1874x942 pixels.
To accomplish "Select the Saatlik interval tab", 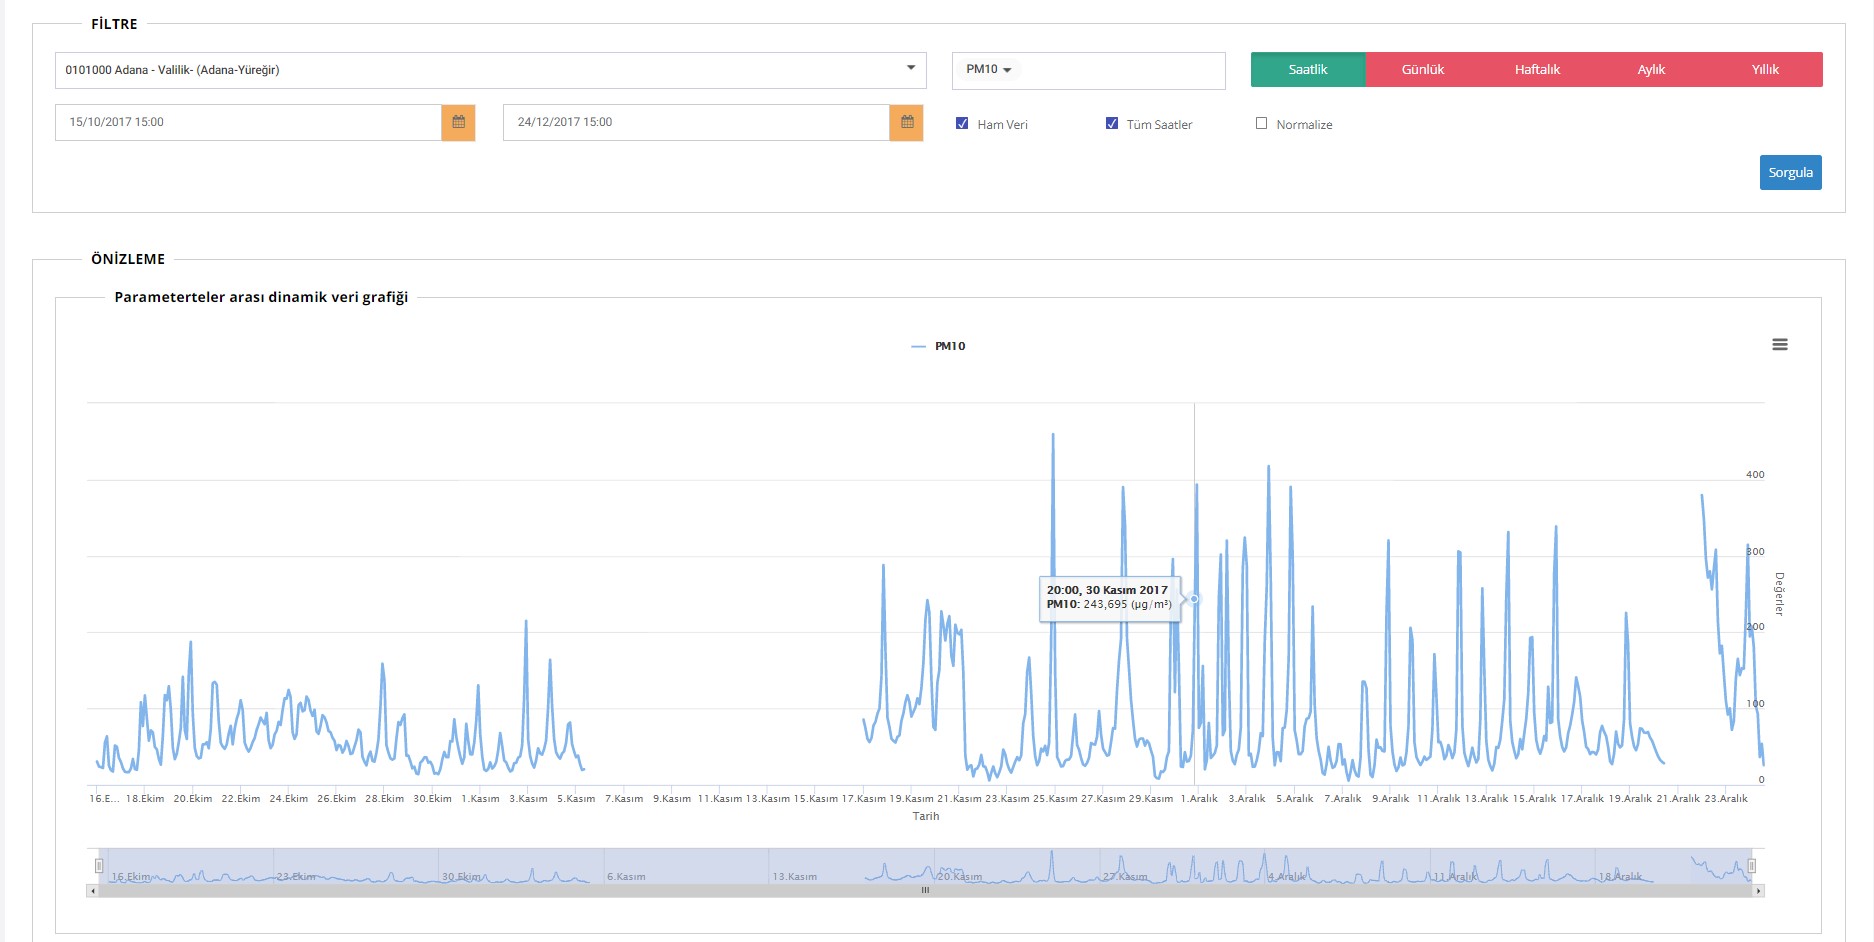I will pyautogui.click(x=1307, y=70).
